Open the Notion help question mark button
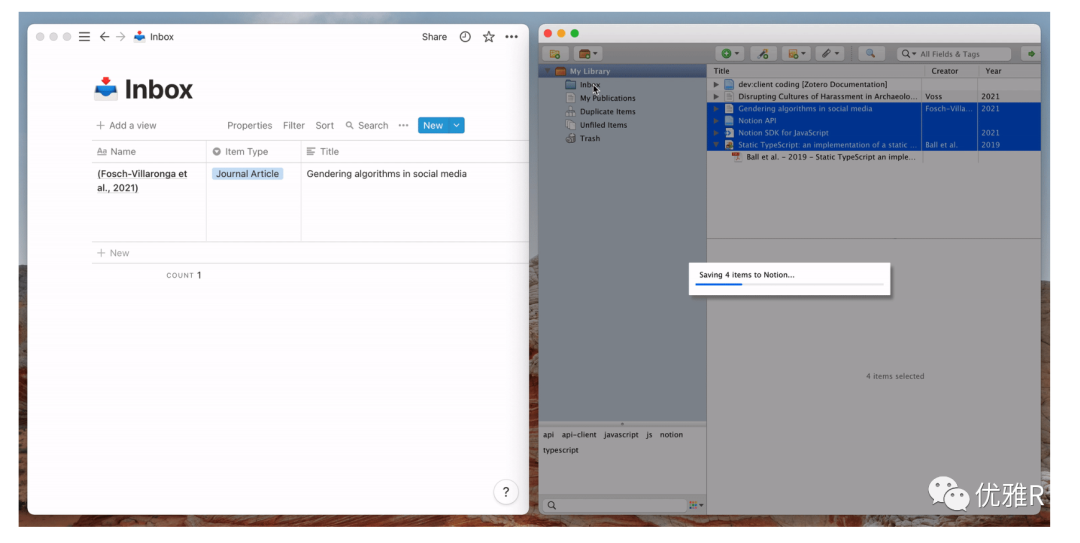 tap(506, 492)
